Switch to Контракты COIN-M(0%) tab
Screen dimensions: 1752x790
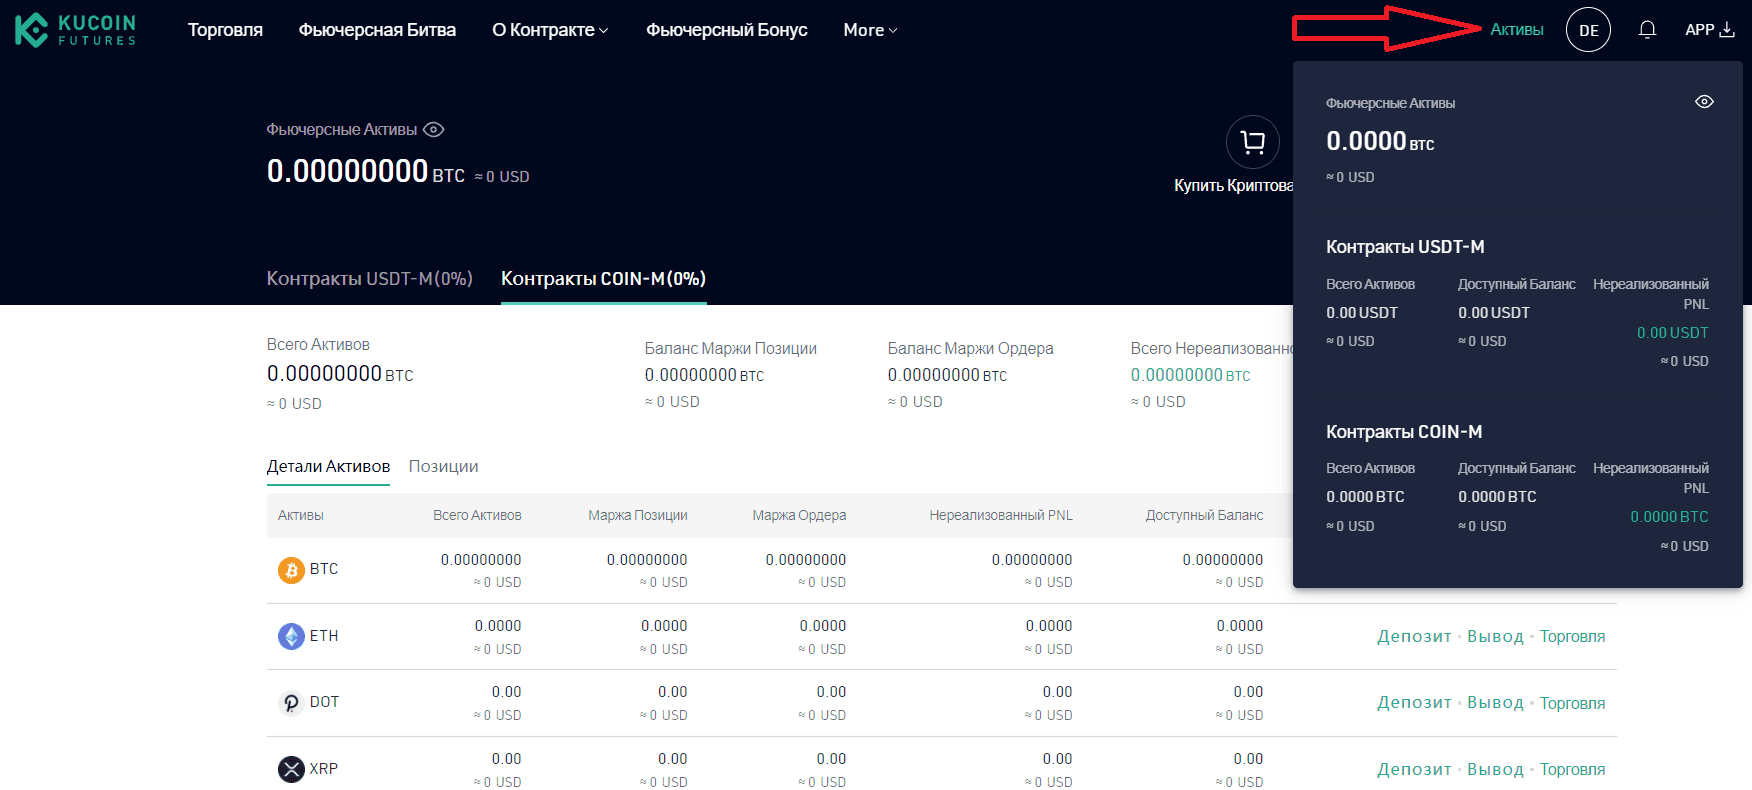click(603, 279)
